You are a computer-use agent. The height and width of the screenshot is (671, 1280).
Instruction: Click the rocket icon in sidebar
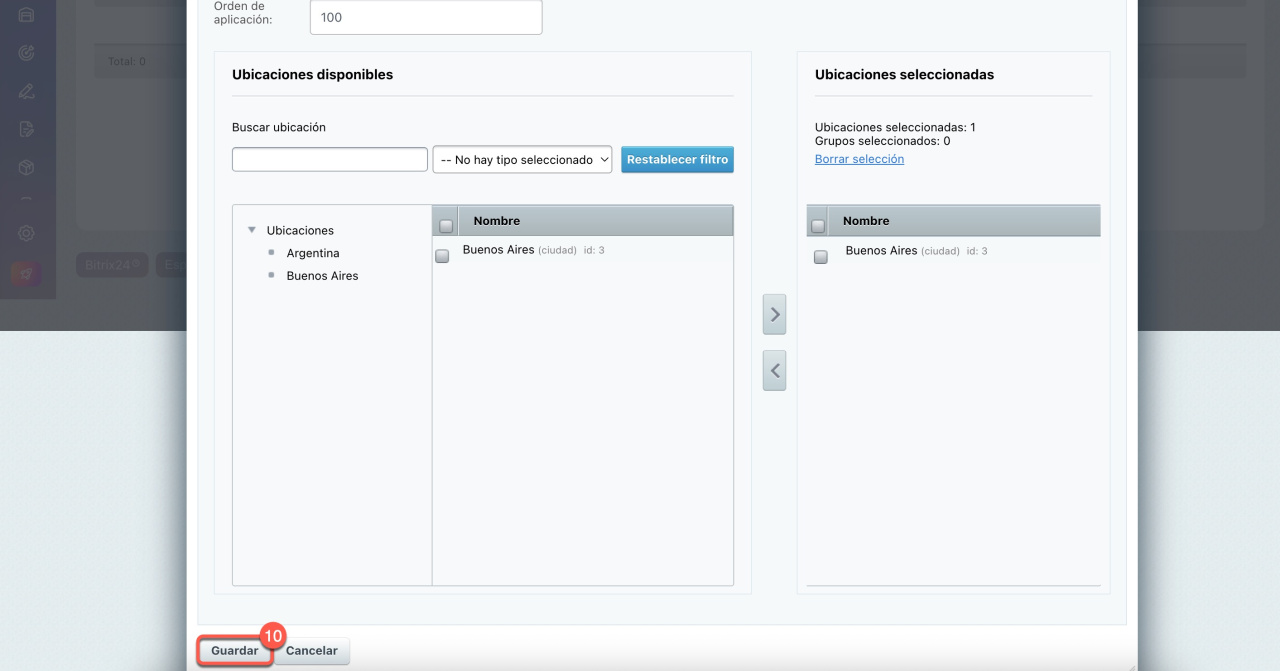click(x=27, y=273)
